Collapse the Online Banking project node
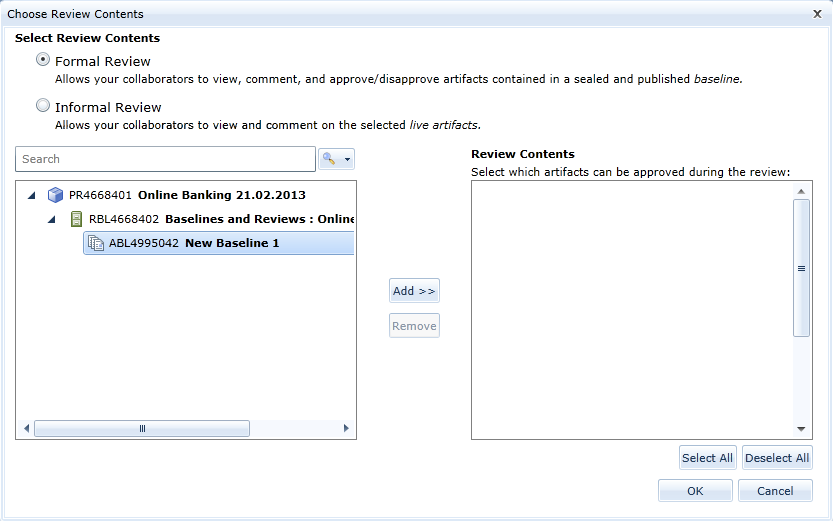833x521 pixels. tap(31, 195)
